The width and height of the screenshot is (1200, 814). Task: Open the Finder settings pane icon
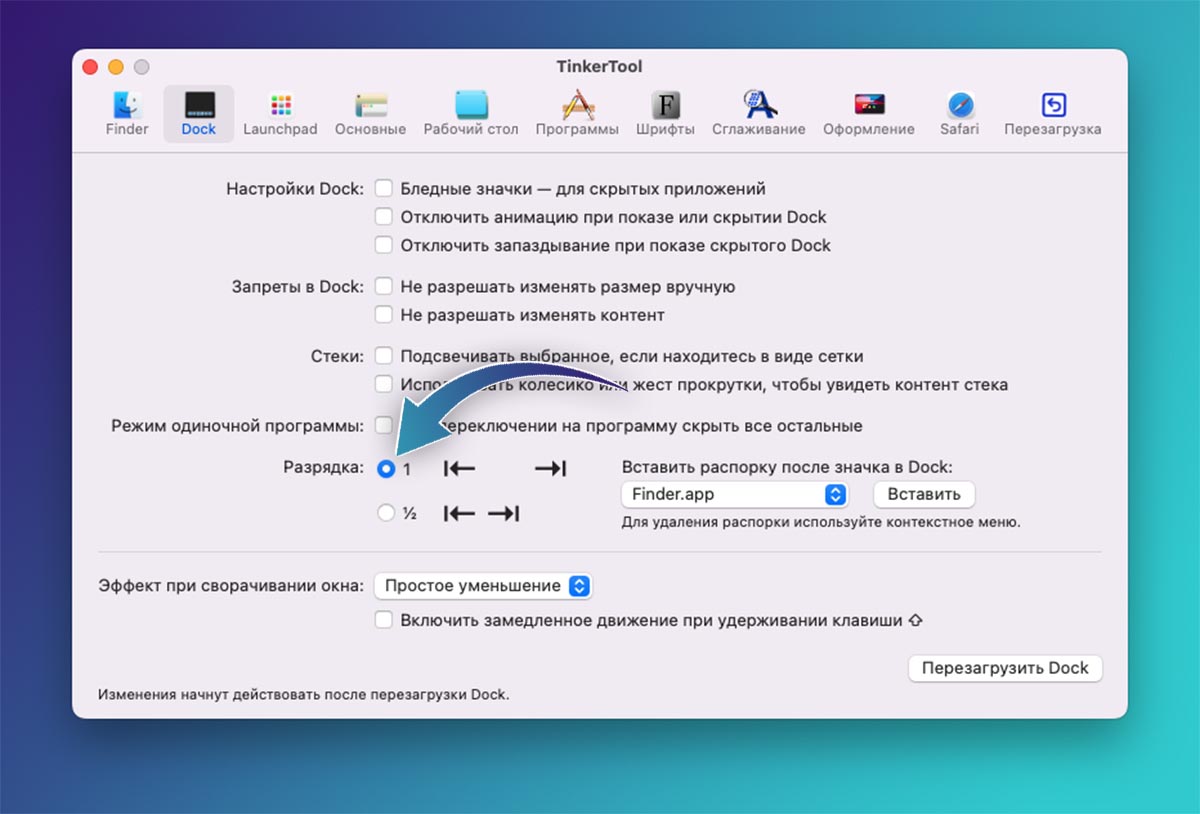[x=127, y=105]
